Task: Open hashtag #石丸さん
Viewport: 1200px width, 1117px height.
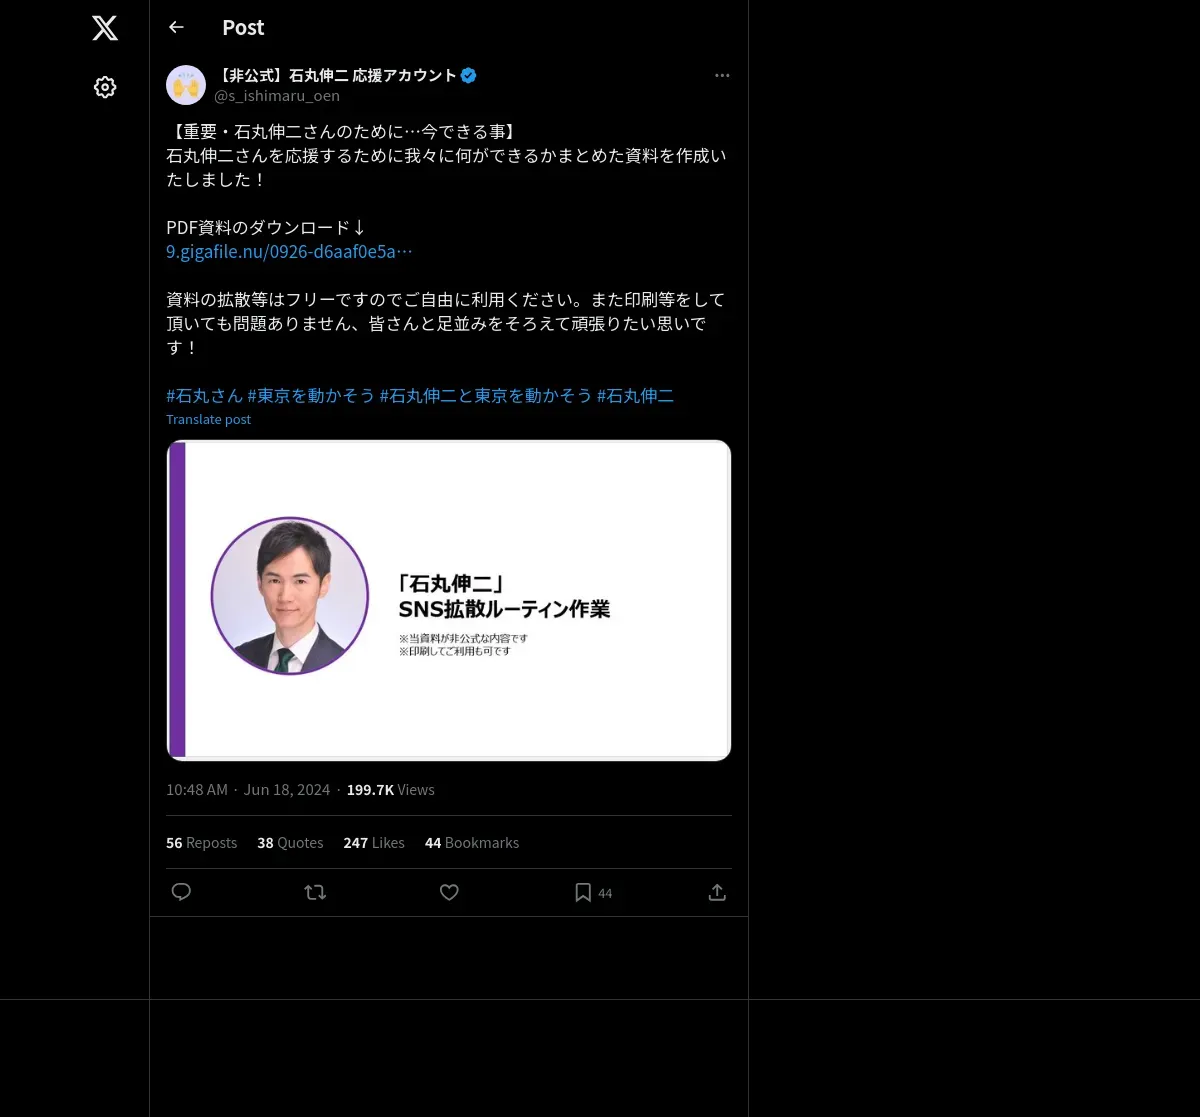Action: pyautogui.click(x=204, y=396)
